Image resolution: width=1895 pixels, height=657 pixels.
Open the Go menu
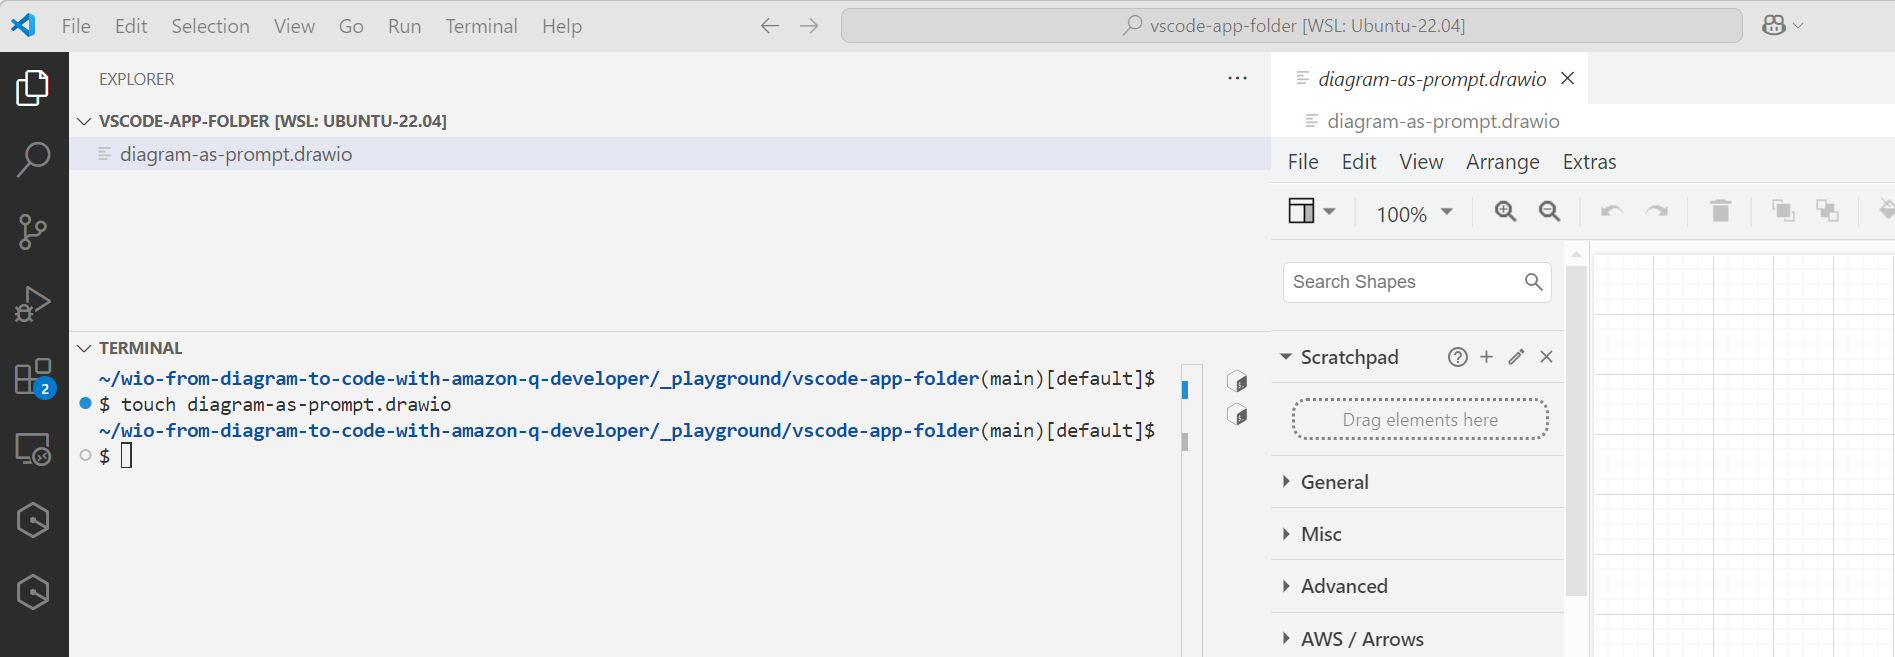[x=351, y=26]
